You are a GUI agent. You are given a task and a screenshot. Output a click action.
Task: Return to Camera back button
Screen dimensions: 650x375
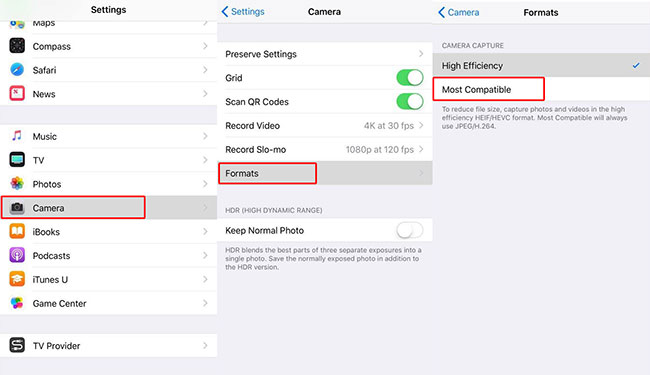[x=458, y=12]
